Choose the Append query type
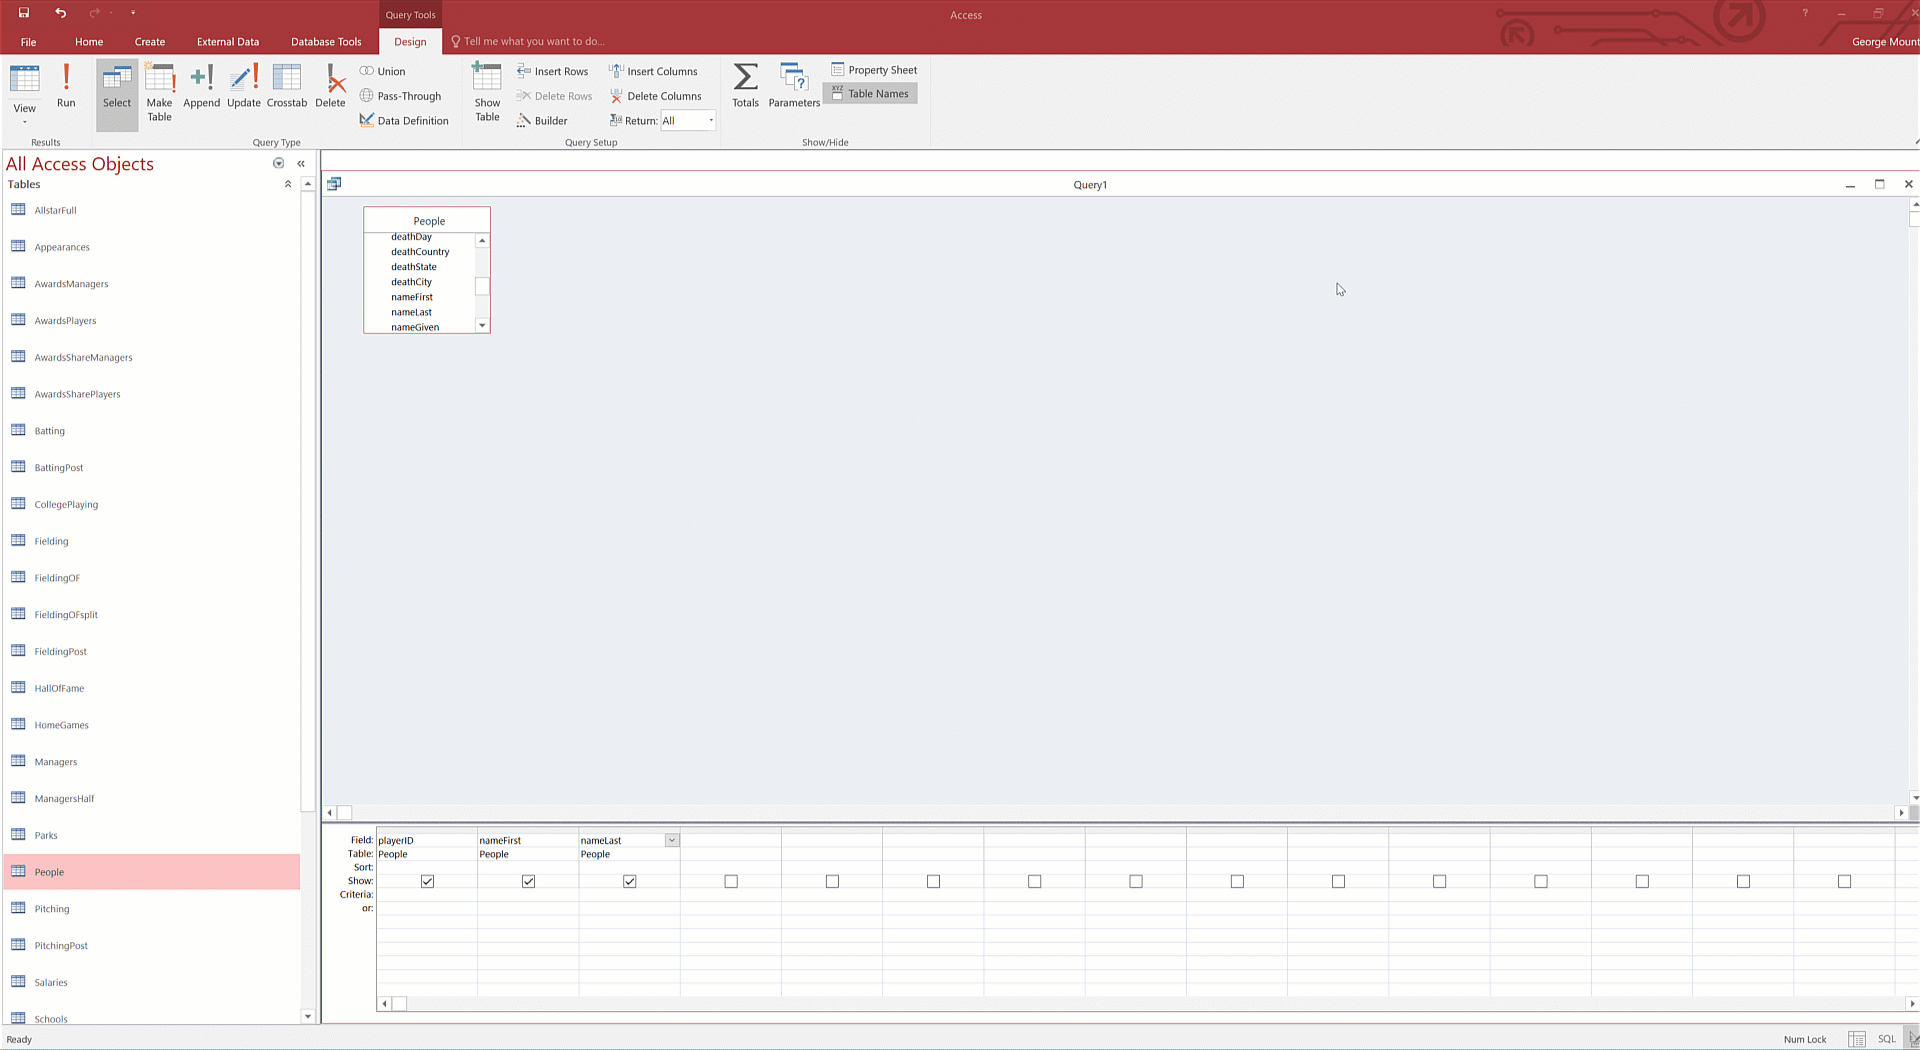Viewport: 1920px width, 1050px height. pyautogui.click(x=201, y=86)
